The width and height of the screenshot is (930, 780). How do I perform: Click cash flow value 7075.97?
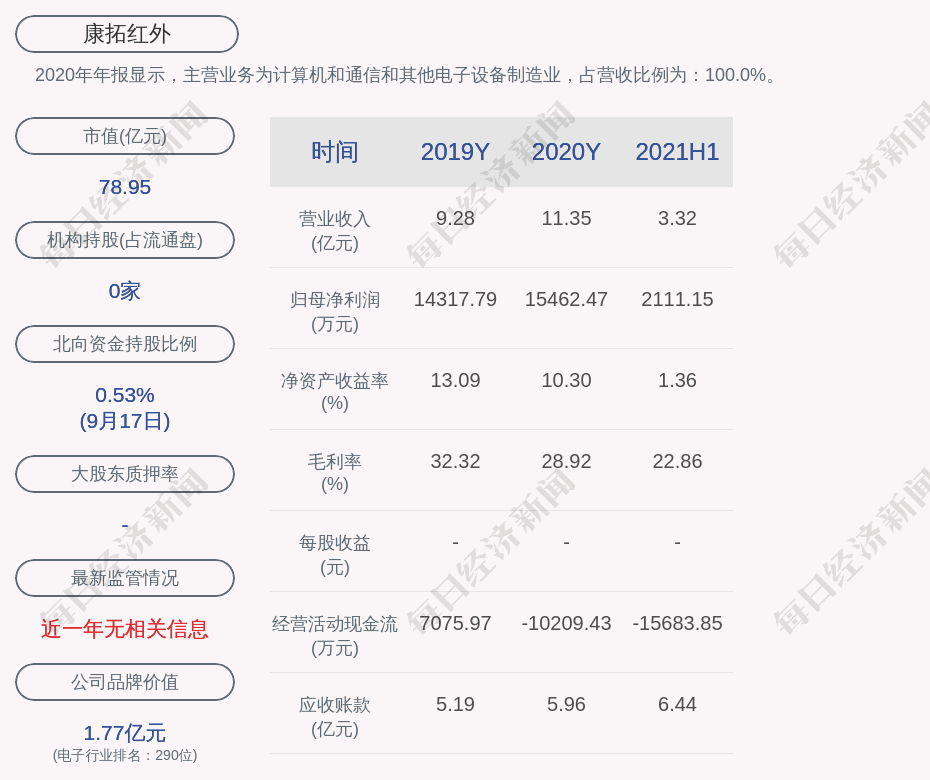click(x=455, y=623)
